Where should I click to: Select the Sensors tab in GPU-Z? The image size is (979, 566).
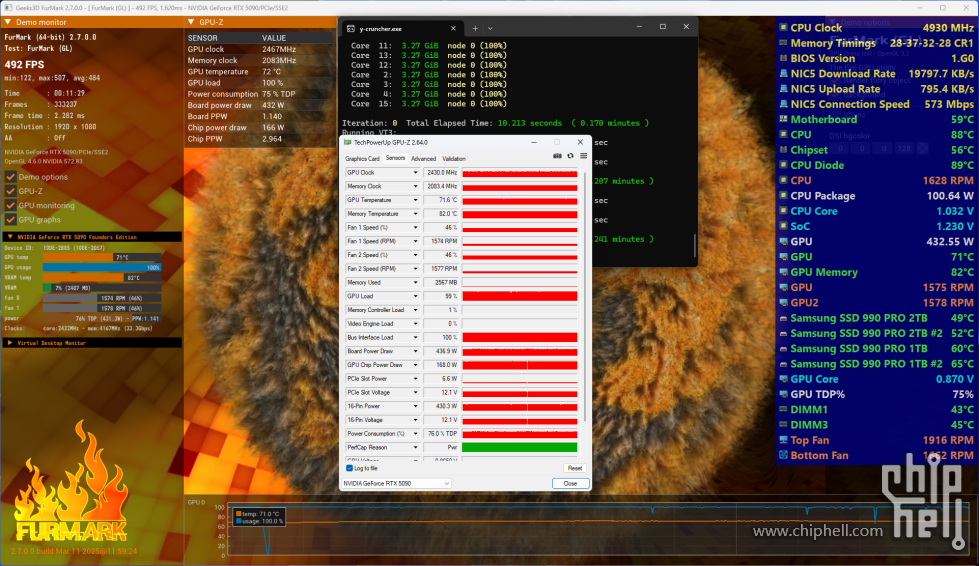(395, 159)
